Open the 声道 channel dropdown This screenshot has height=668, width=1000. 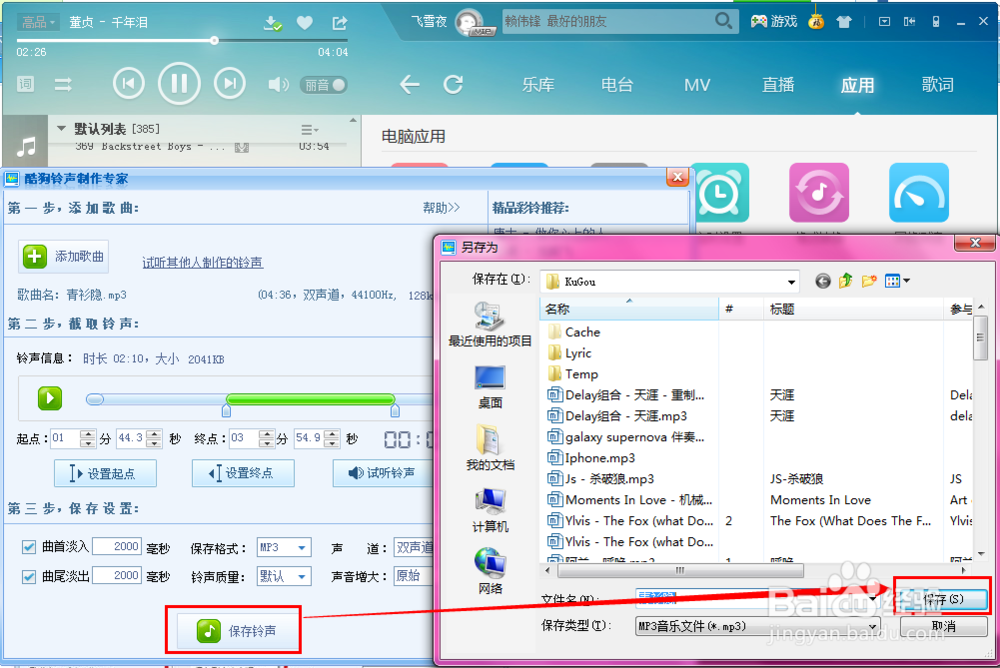(x=413, y=547)
